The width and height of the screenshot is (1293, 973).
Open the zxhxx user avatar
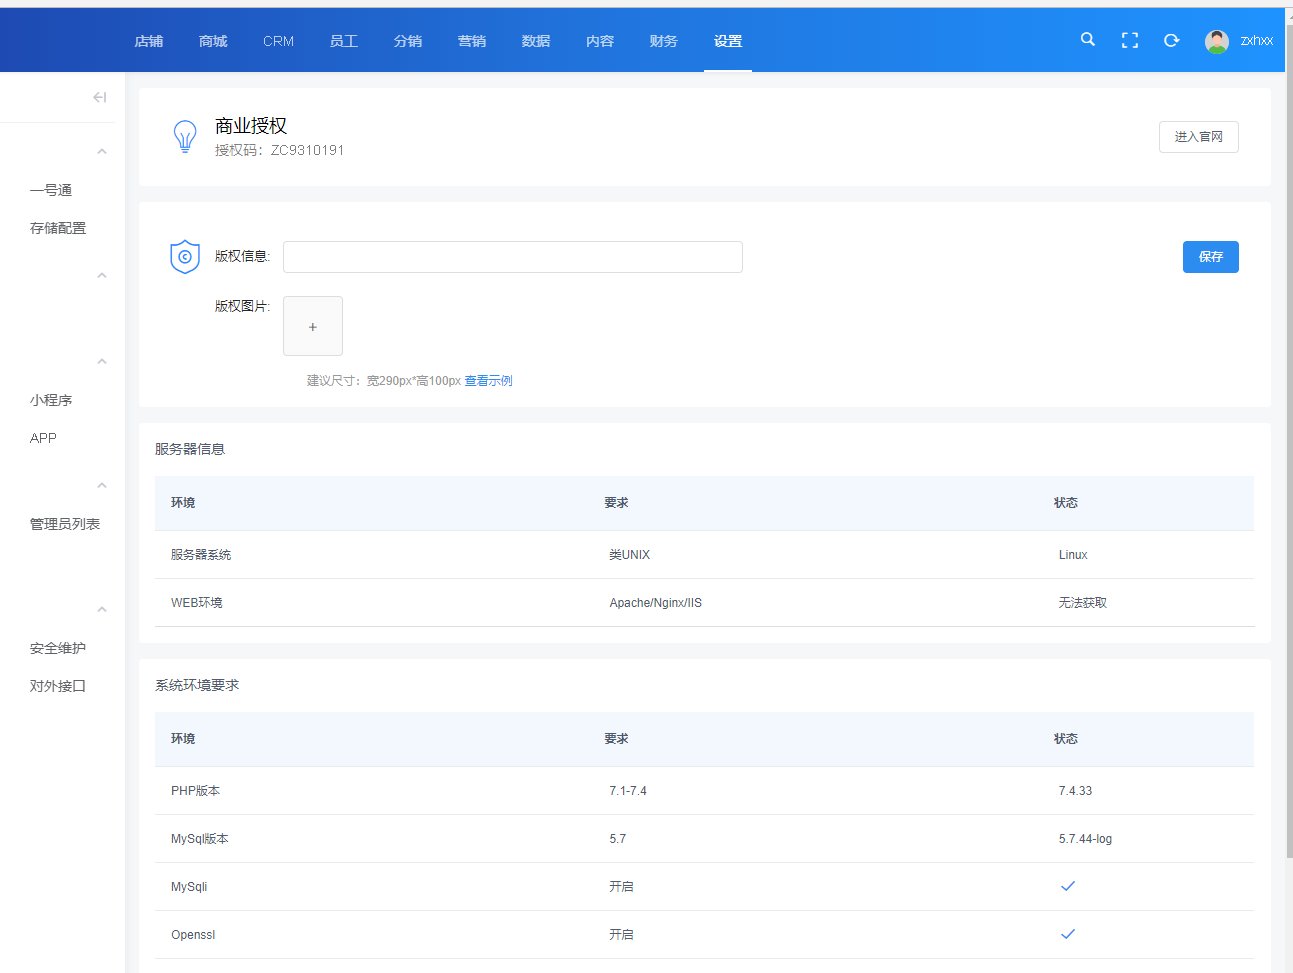point(1217,41)
